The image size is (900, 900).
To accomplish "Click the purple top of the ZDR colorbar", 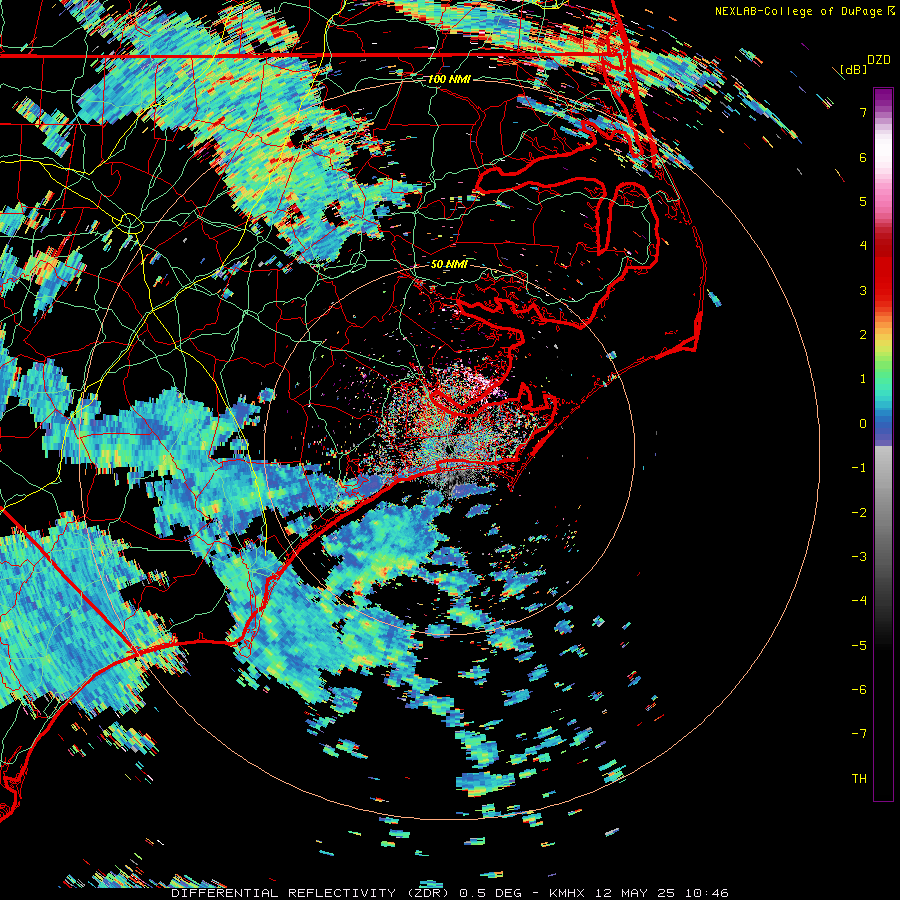I will [883, 98].
